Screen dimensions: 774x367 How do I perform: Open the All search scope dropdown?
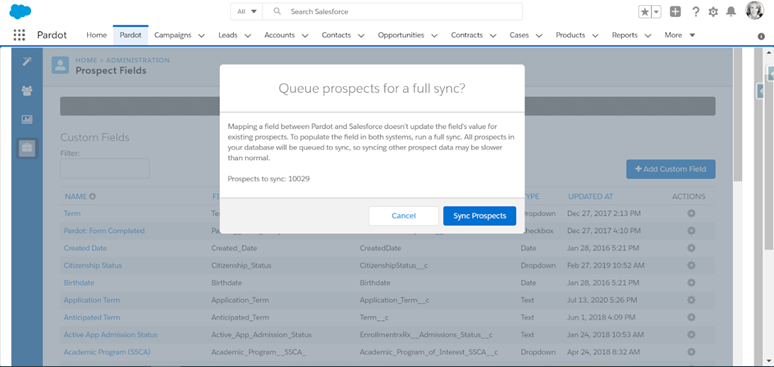point(247,11)
